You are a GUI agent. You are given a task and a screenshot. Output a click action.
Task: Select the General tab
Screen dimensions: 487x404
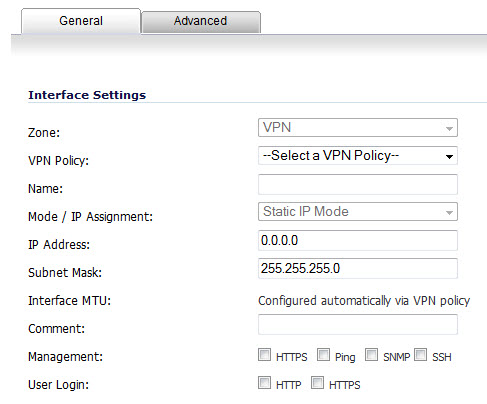pyautogui.click(x=81, y=21)
